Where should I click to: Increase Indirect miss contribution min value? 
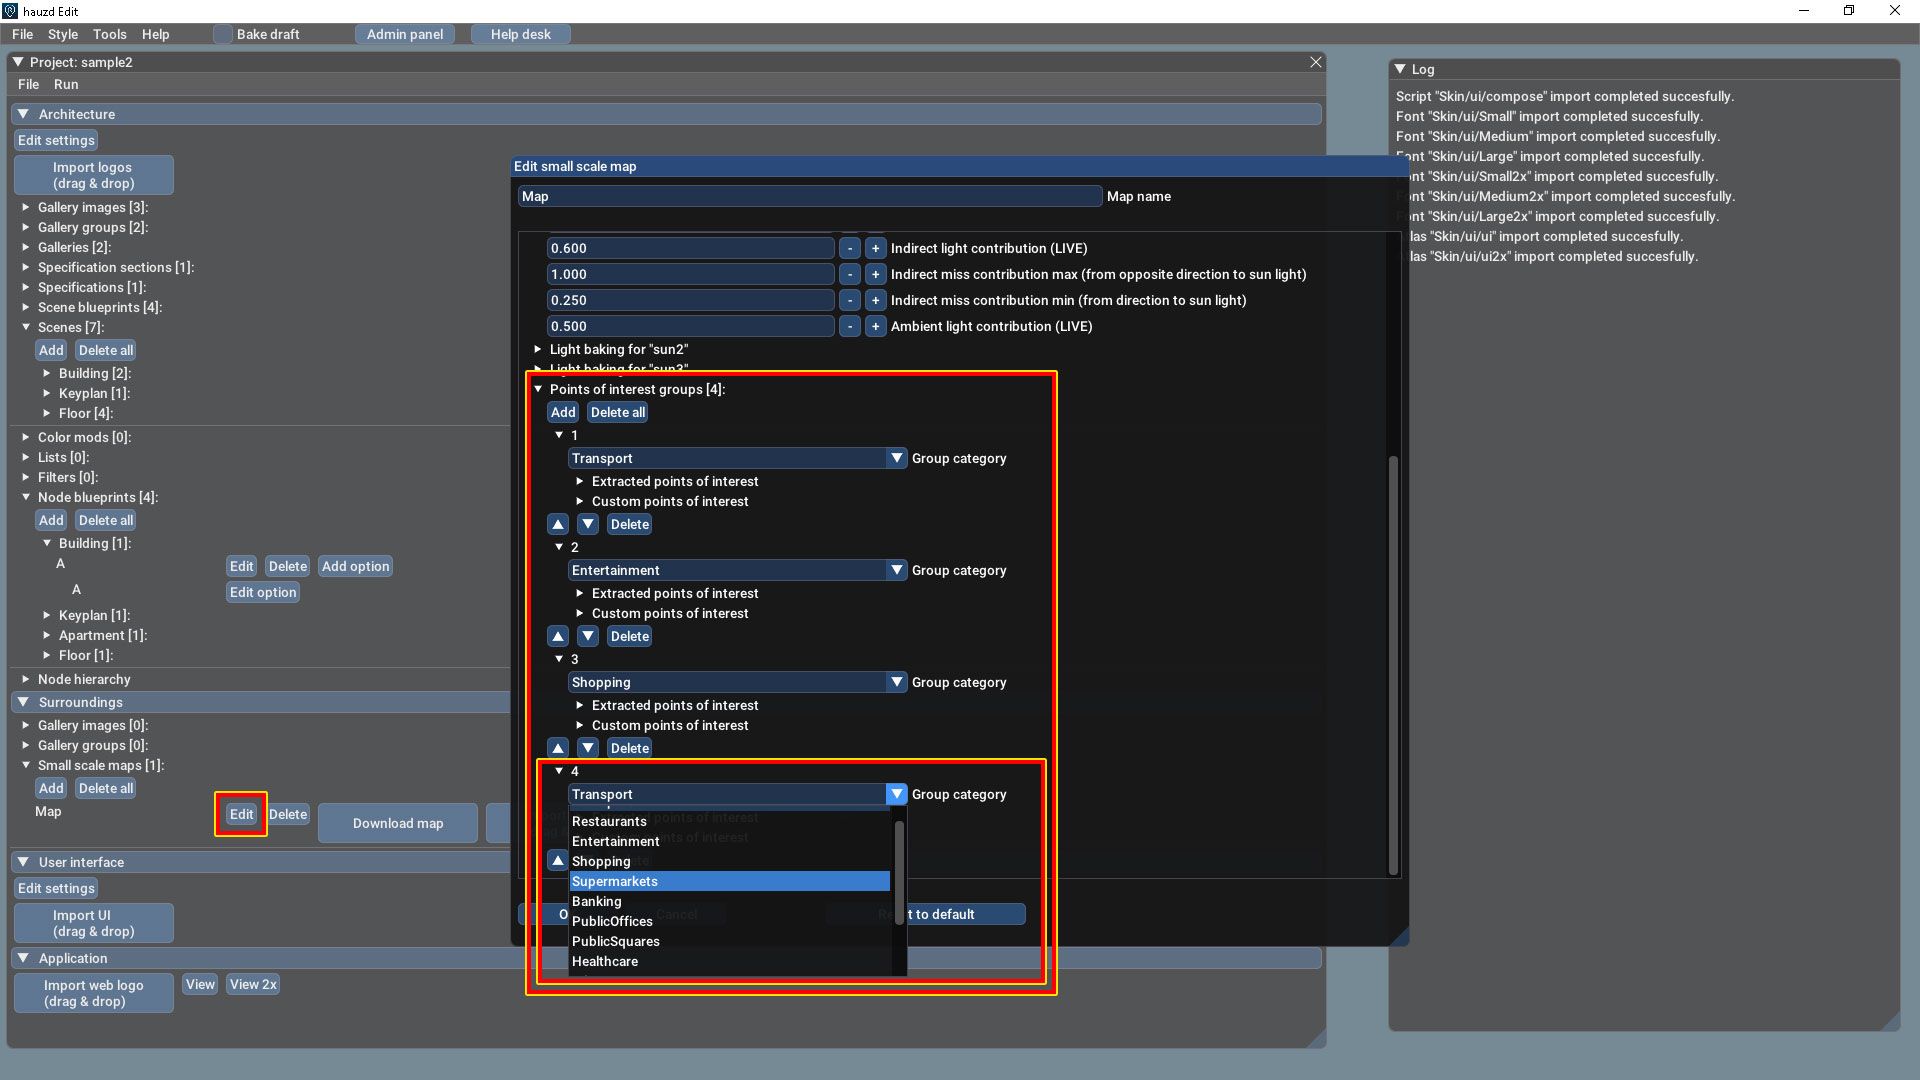coord(875,300)
